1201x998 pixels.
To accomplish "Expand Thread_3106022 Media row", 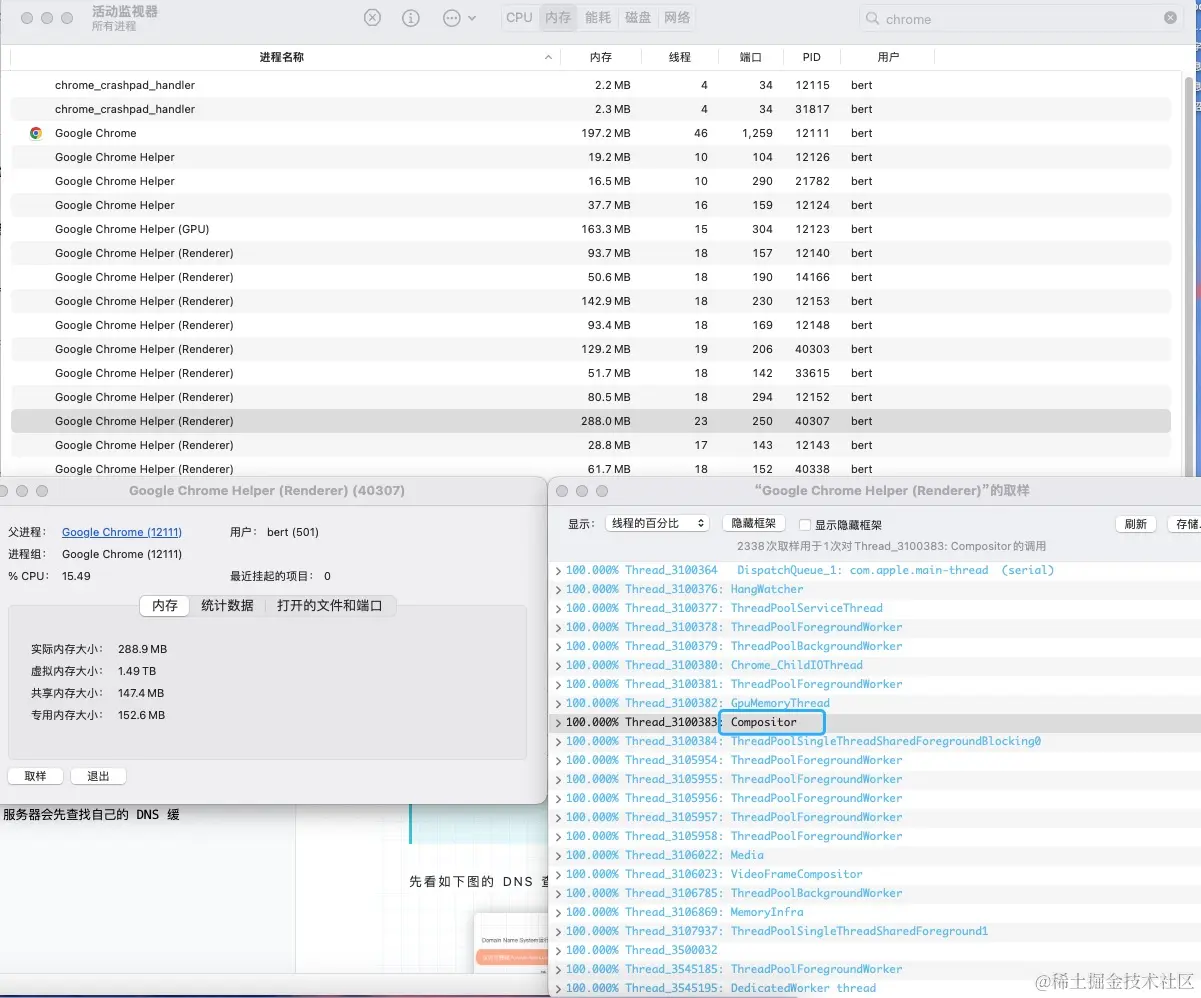I will pyautogui.click(x=559, y=855).
